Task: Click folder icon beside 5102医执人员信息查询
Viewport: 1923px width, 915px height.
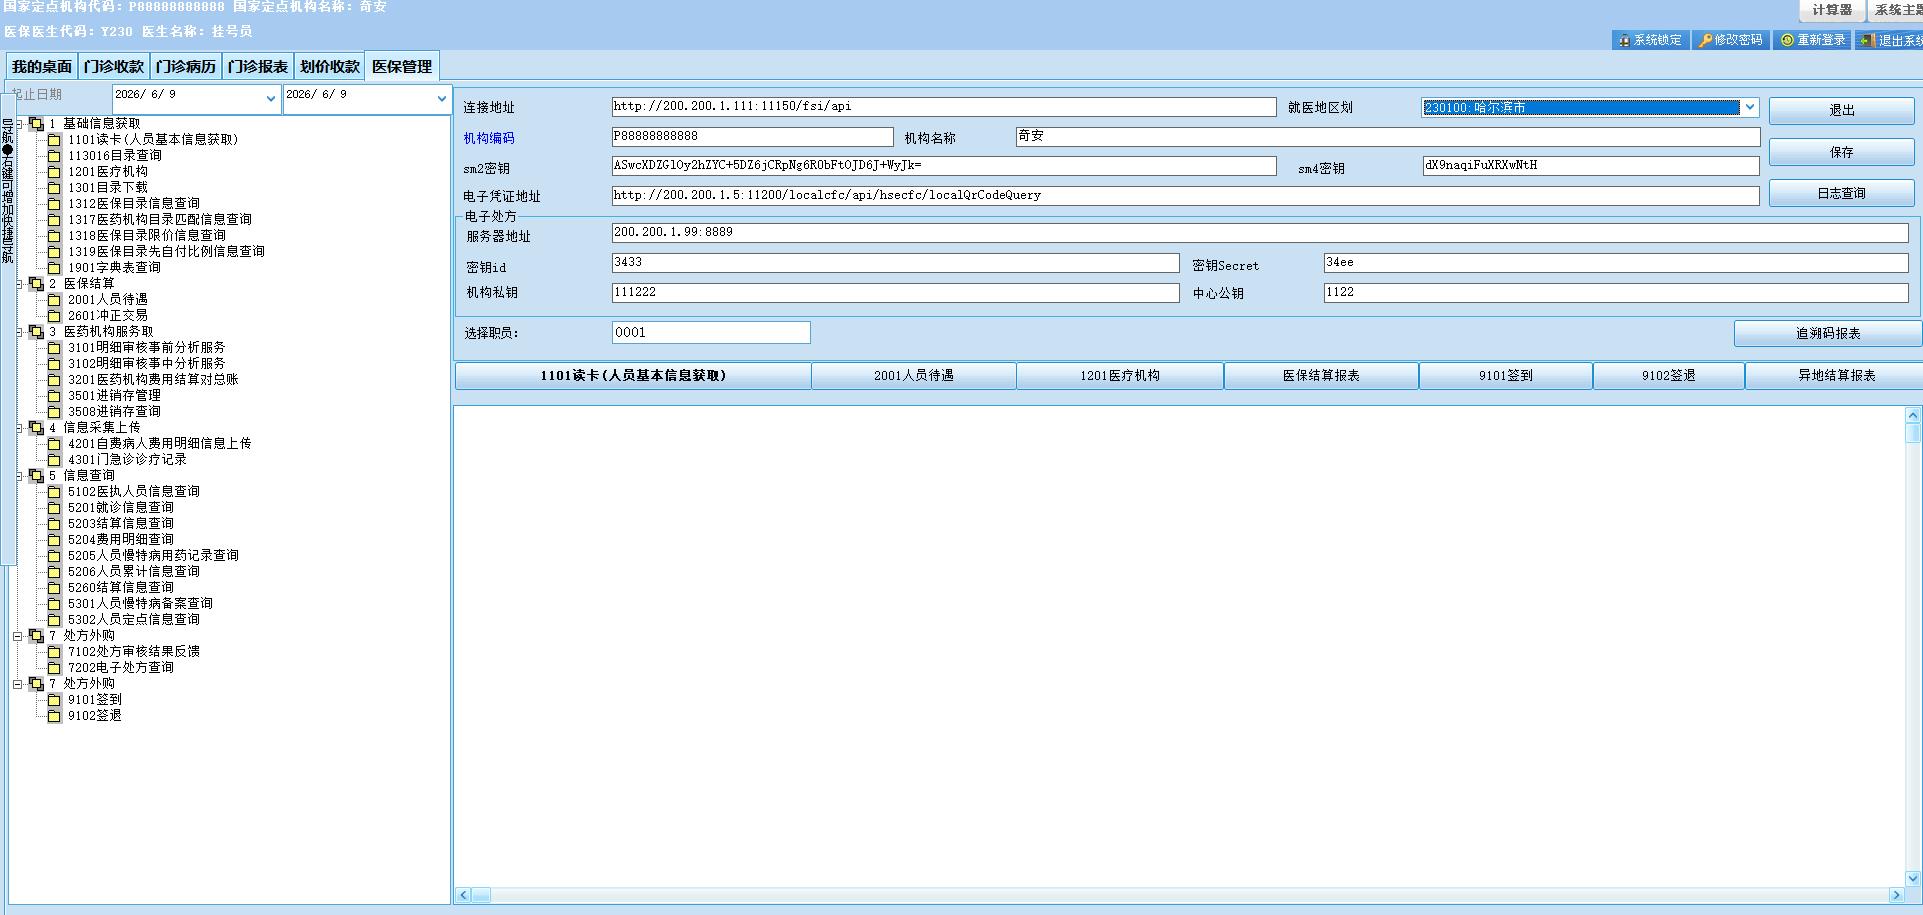Action: (x=55, y=492)
